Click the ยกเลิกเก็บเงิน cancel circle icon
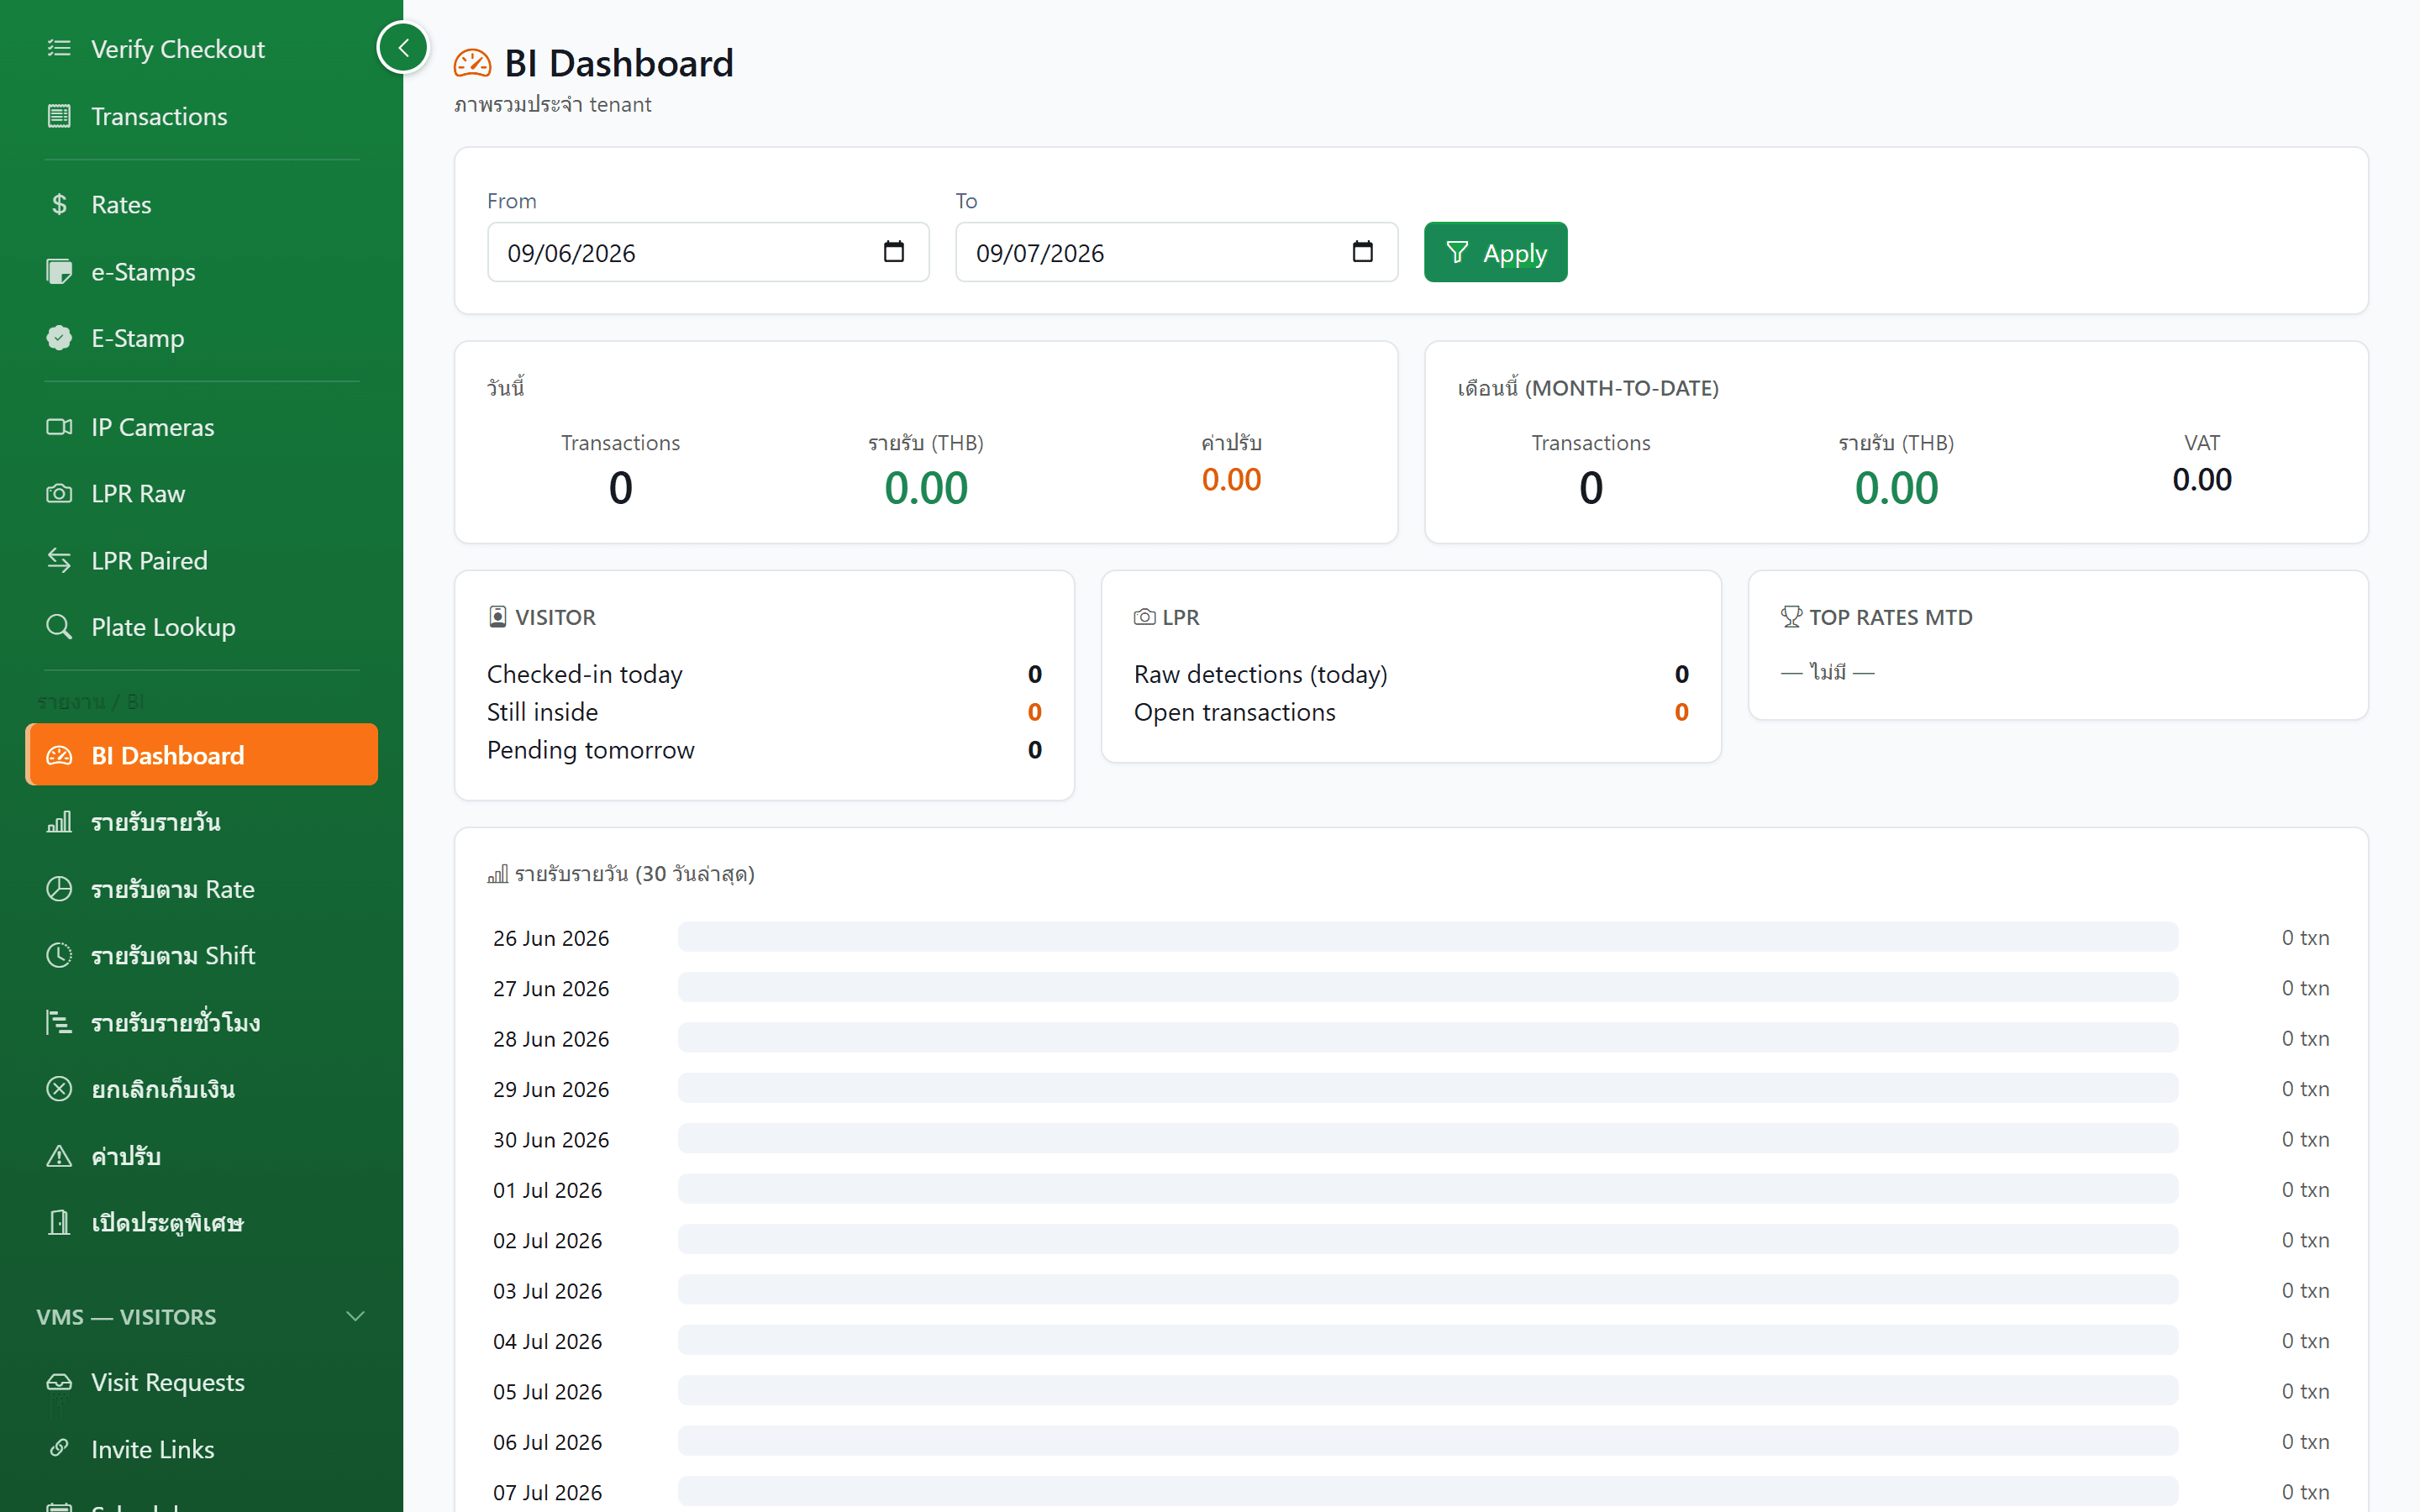The height and width of the screenshot is (1512, 2420). tap(59, 1089)
